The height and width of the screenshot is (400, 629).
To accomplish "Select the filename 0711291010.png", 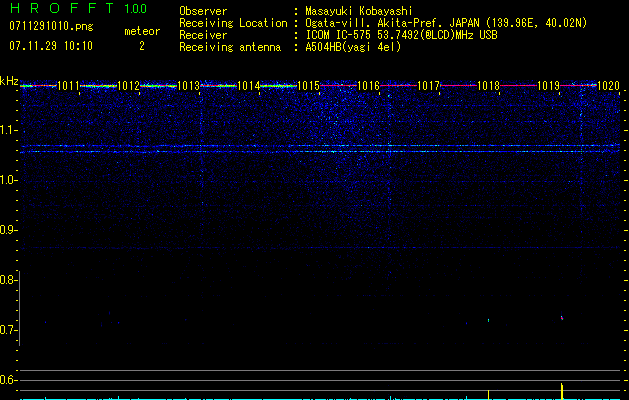I will click(x=51, y=26).
